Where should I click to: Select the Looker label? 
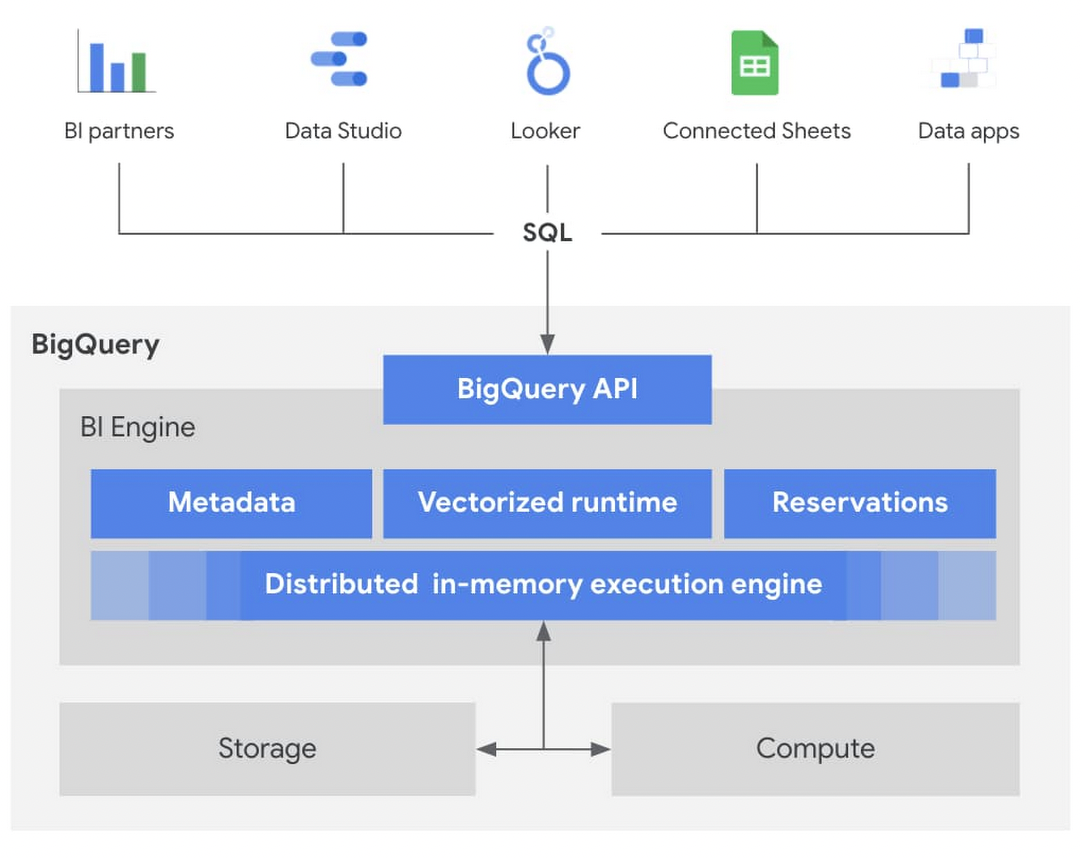point(545,130)
